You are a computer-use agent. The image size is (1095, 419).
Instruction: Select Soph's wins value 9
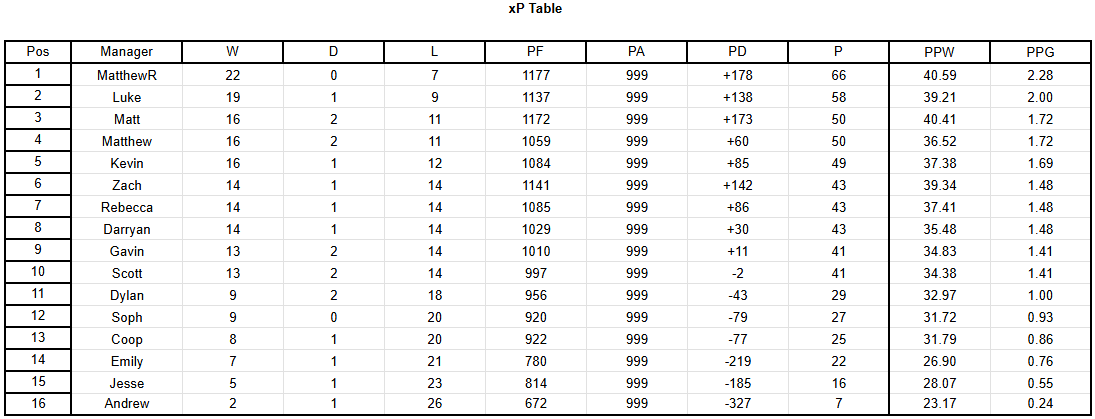(x=233, y=317)
